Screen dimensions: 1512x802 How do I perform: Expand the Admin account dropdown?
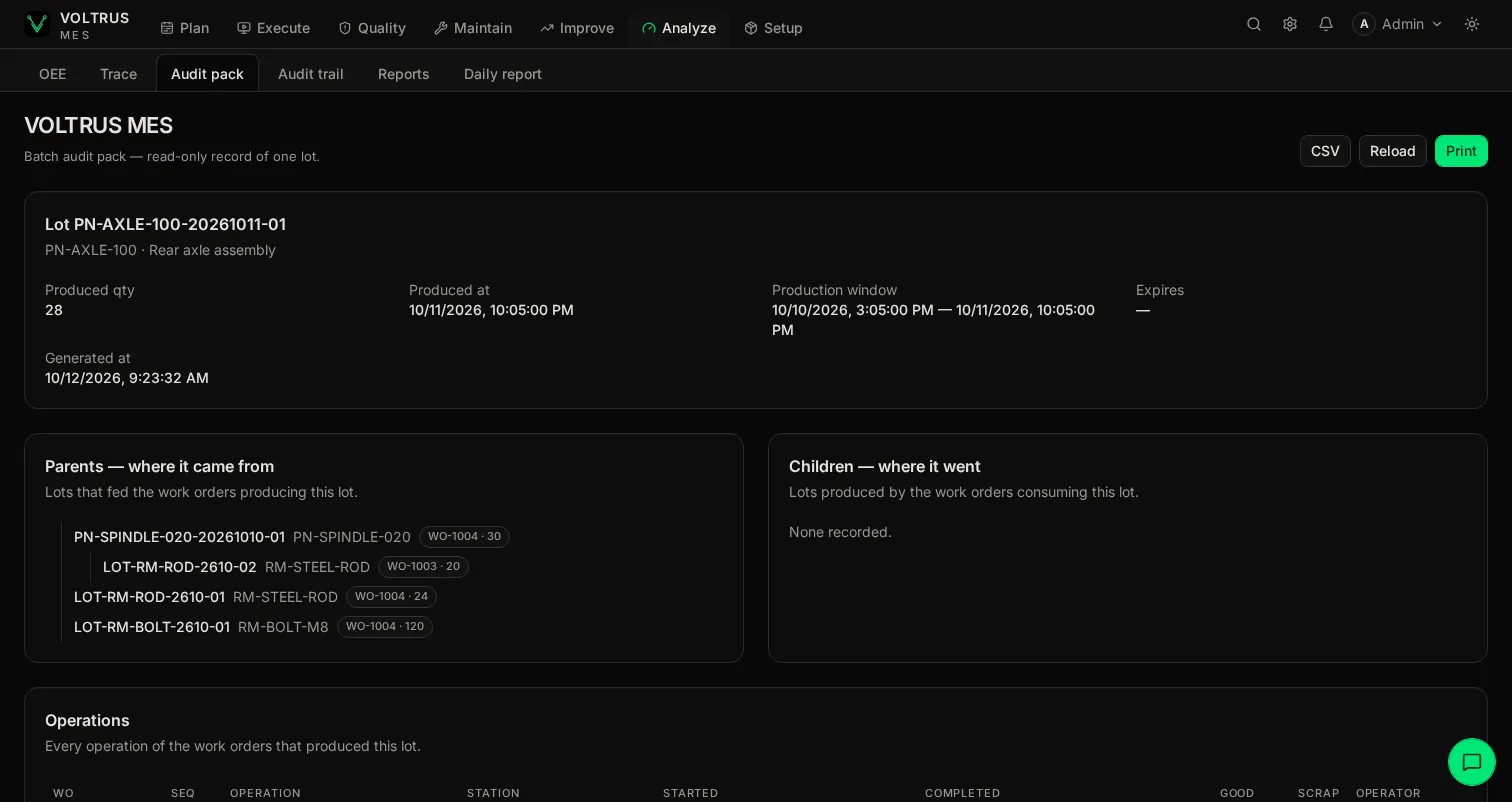click(1398, 24)
